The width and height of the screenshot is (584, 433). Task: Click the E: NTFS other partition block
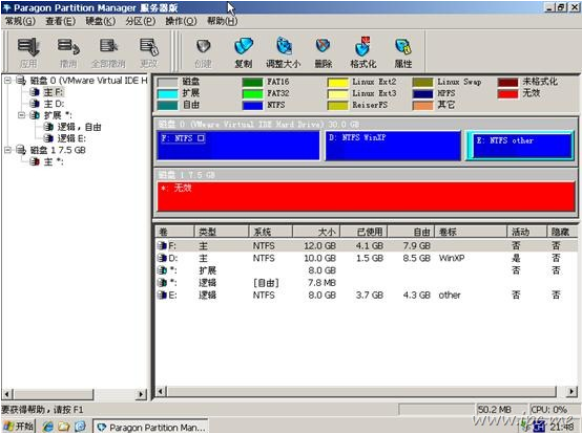click(520, 146)
